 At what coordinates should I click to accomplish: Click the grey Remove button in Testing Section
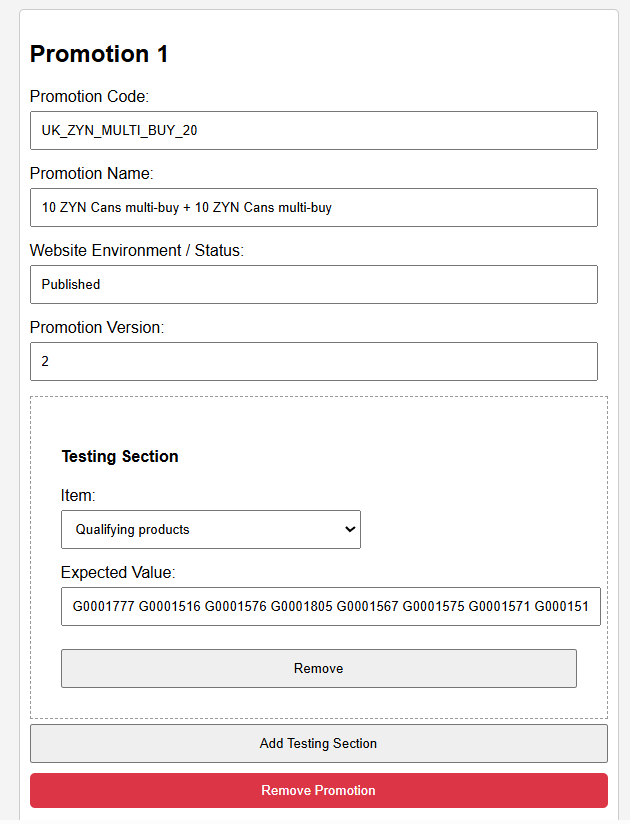pos(318,668)
